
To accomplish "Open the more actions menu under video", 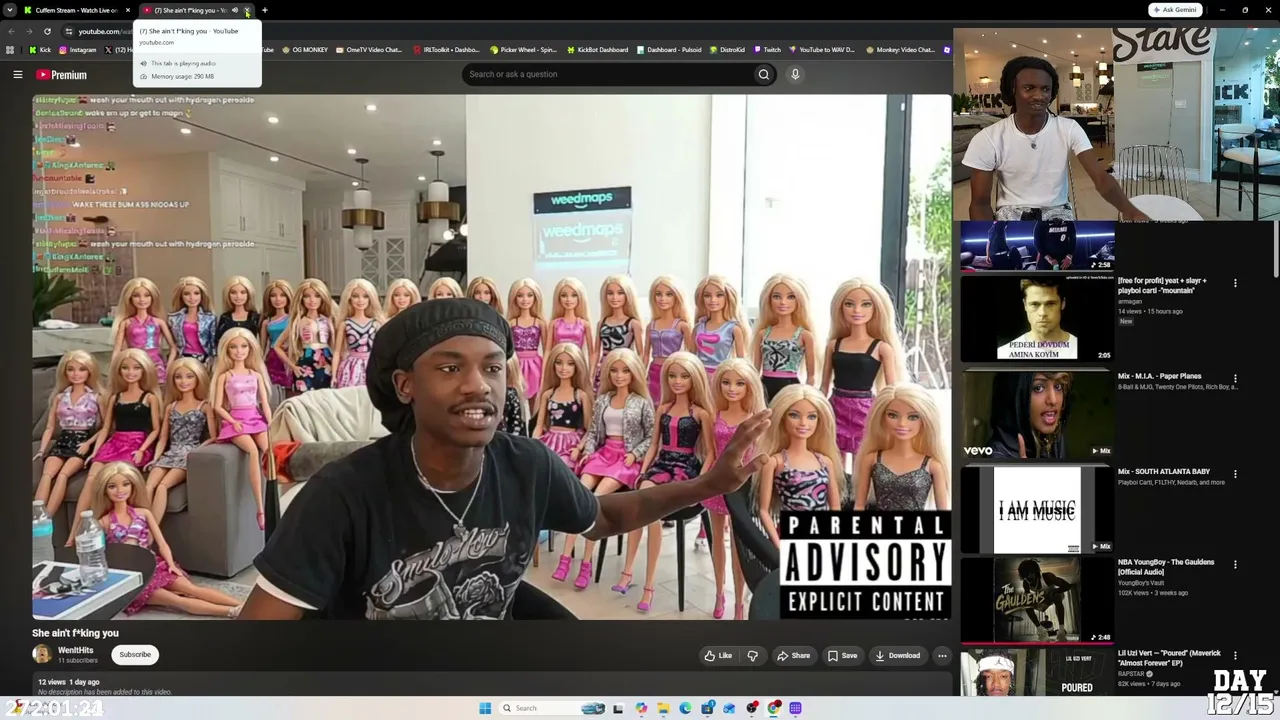I will pyautogui.click(x=942, y=656).
